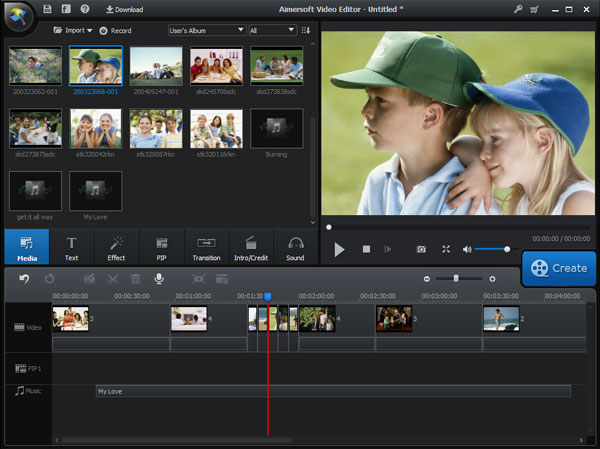Switch to the Transition tab
This screenshot has width=600, height=449.
point(206,246)
